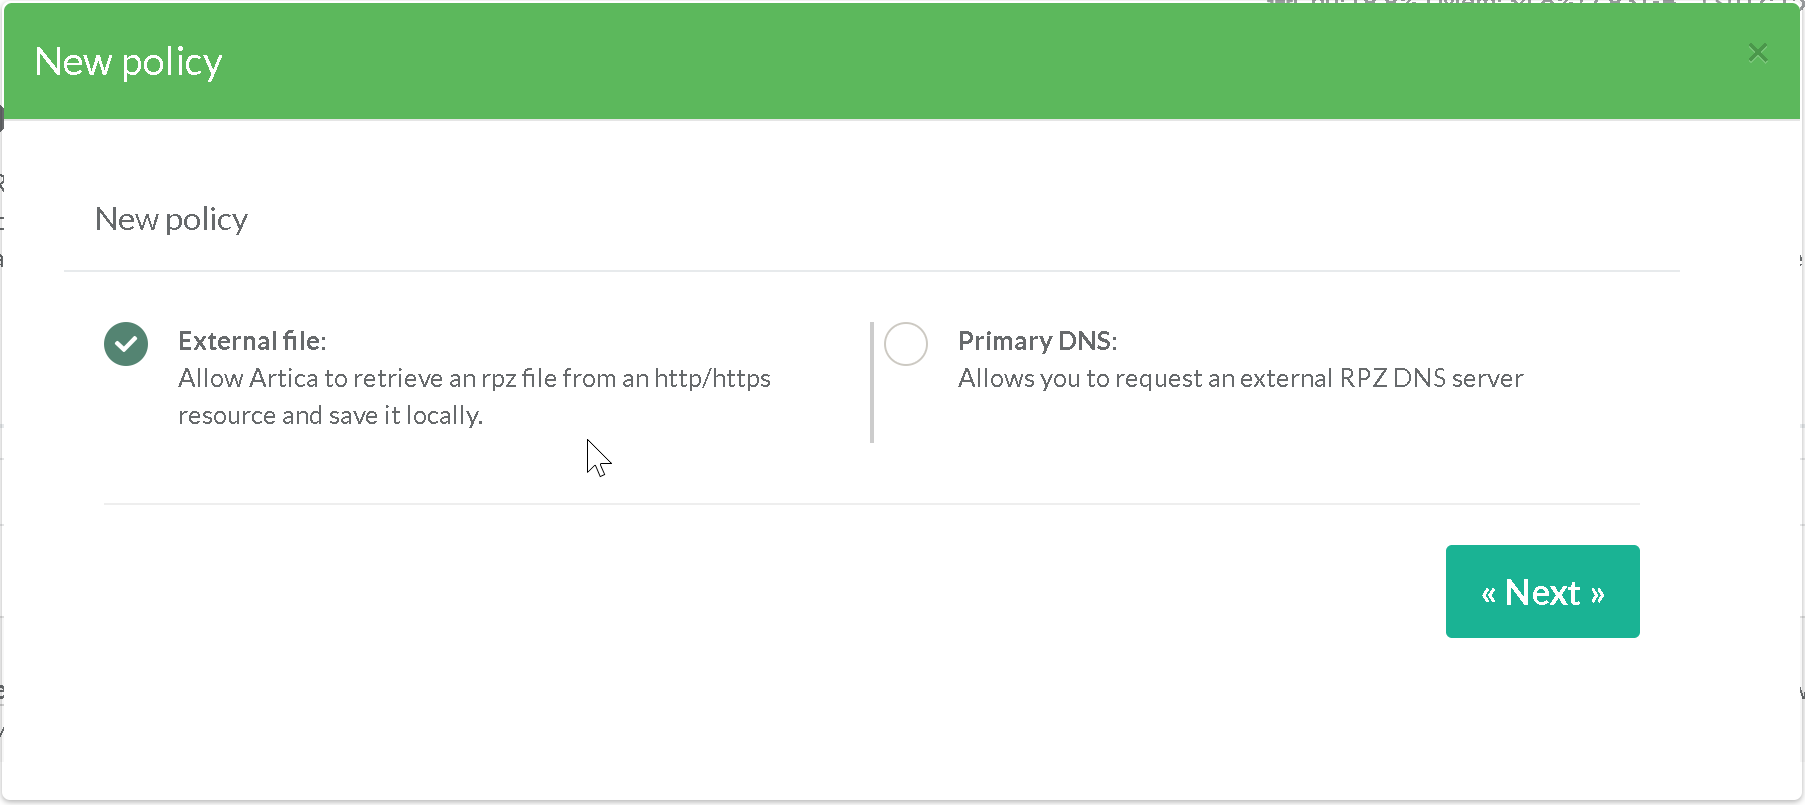Image resolution: width=1805 pixels, height=805 pixels.
Task: Click the word "Next" on the teal button
Action: tap(1542, 593)
